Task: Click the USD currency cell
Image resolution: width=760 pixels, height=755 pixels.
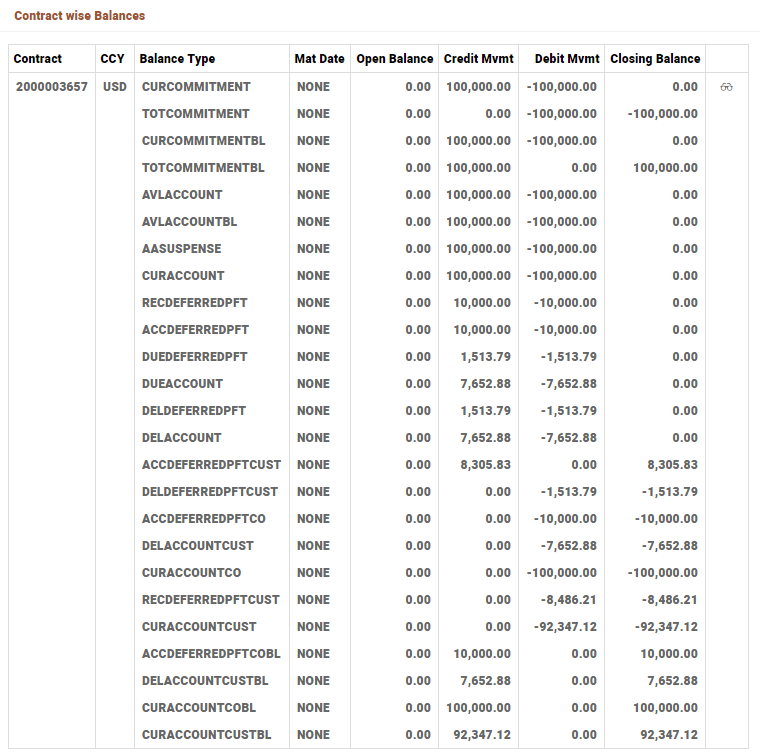Action: pos(115,87)
